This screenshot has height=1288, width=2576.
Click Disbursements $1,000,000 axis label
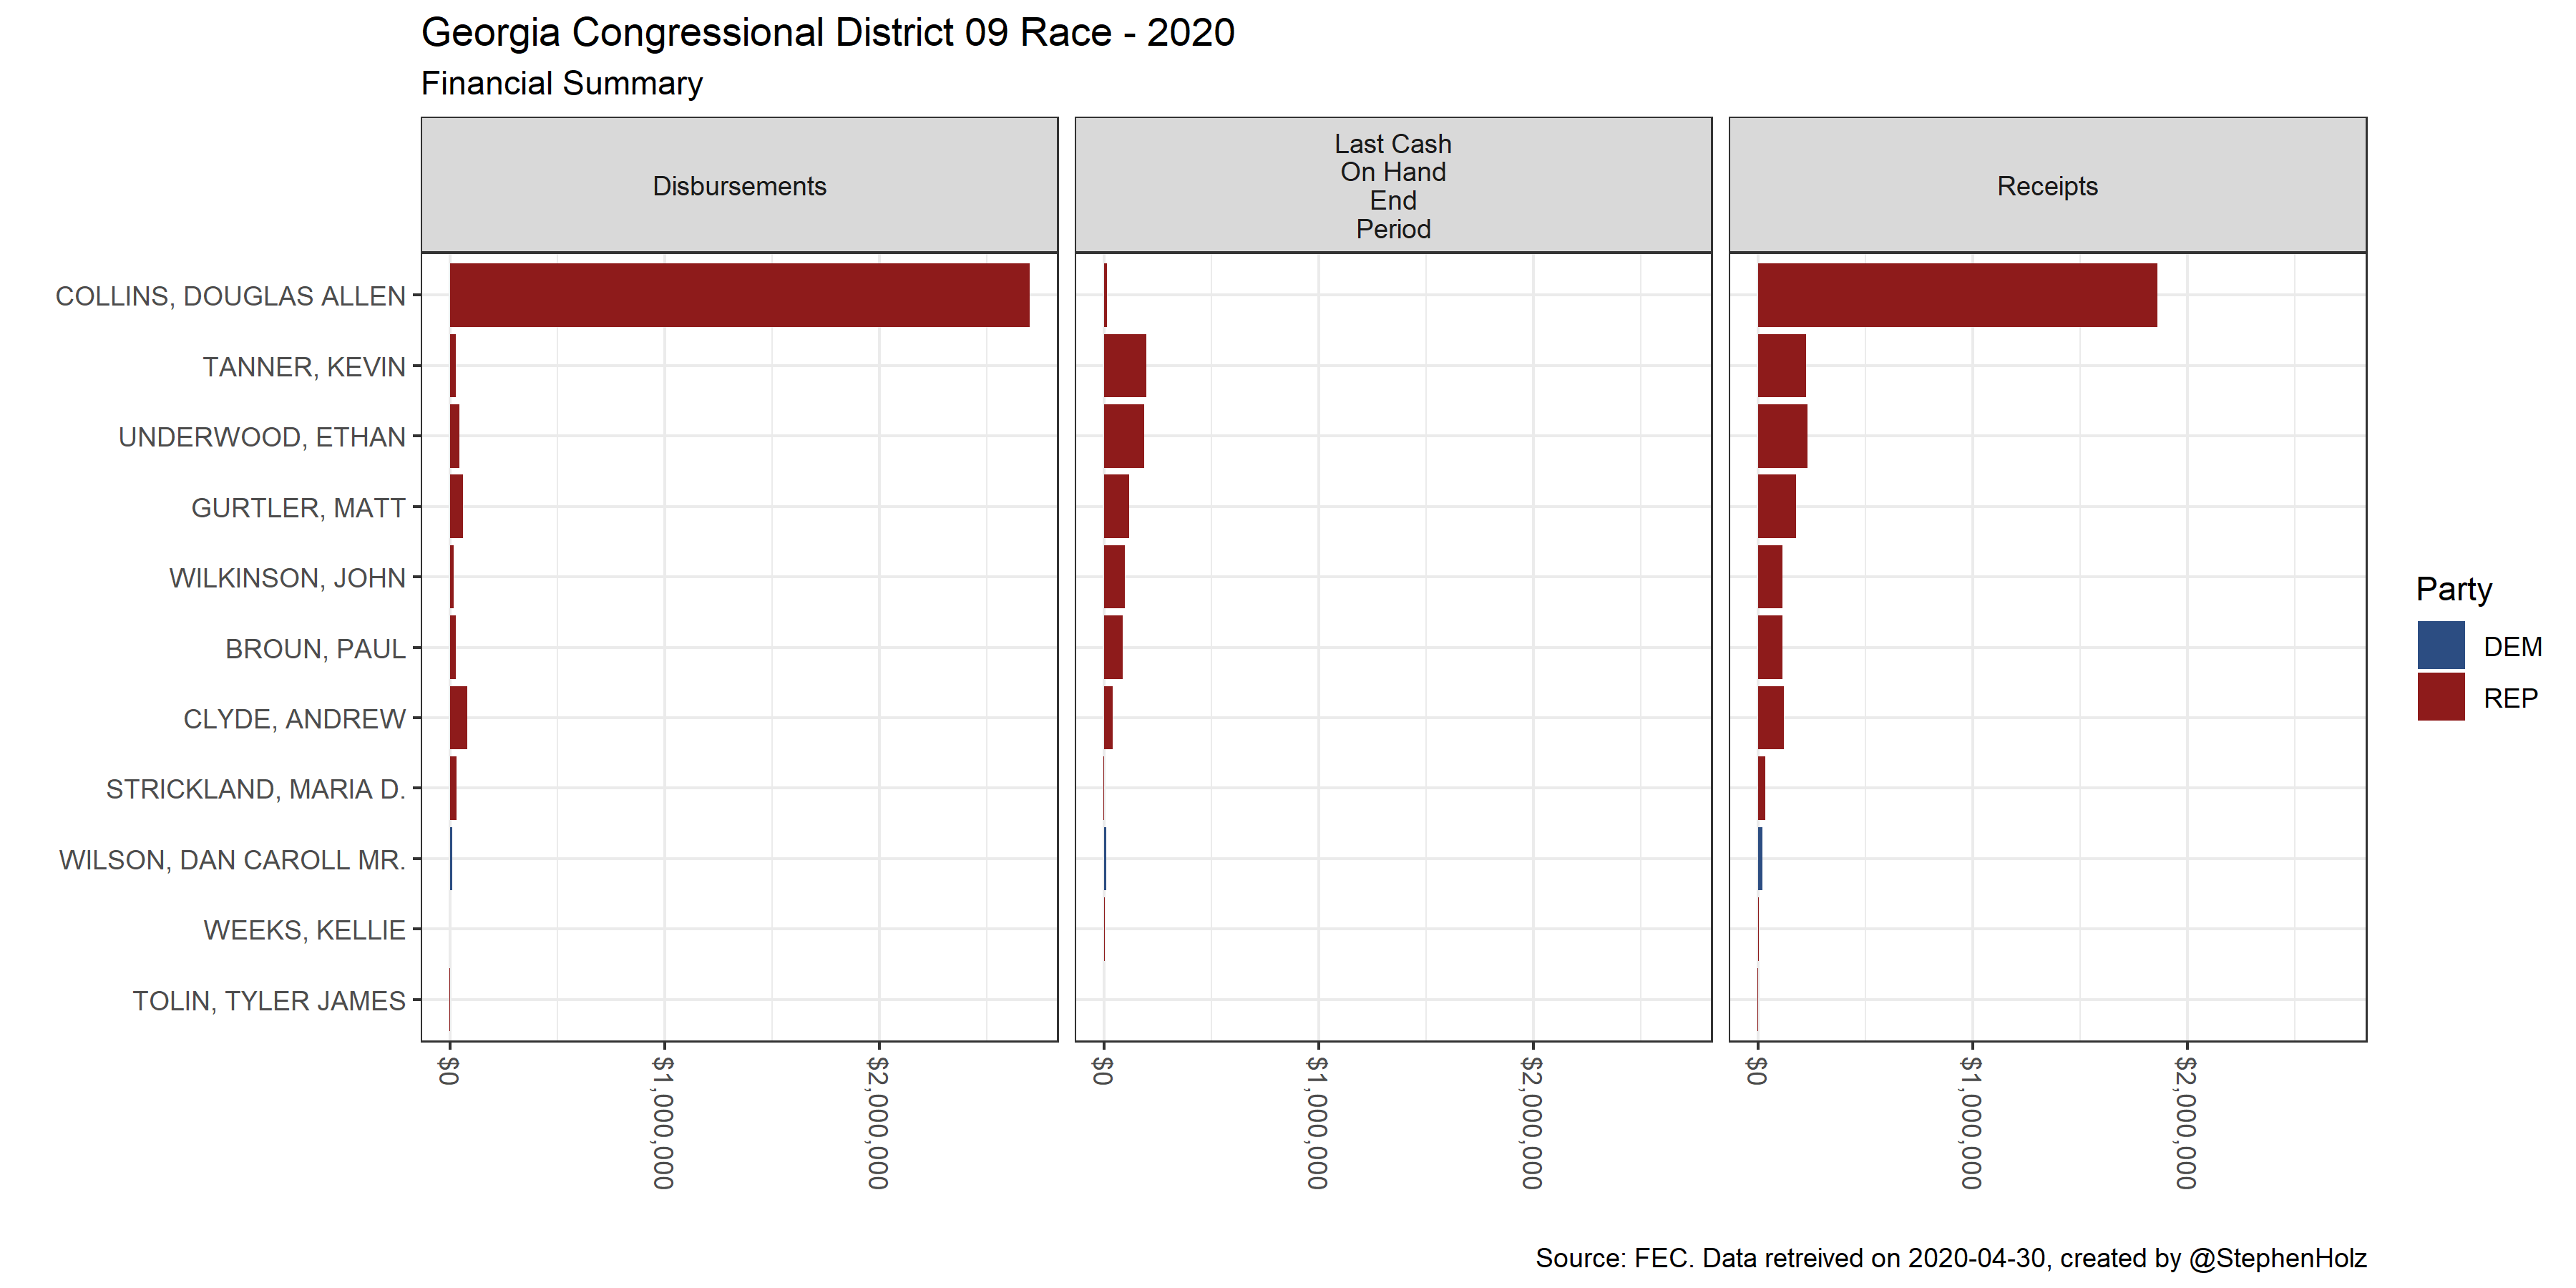tap(663, 1122)
